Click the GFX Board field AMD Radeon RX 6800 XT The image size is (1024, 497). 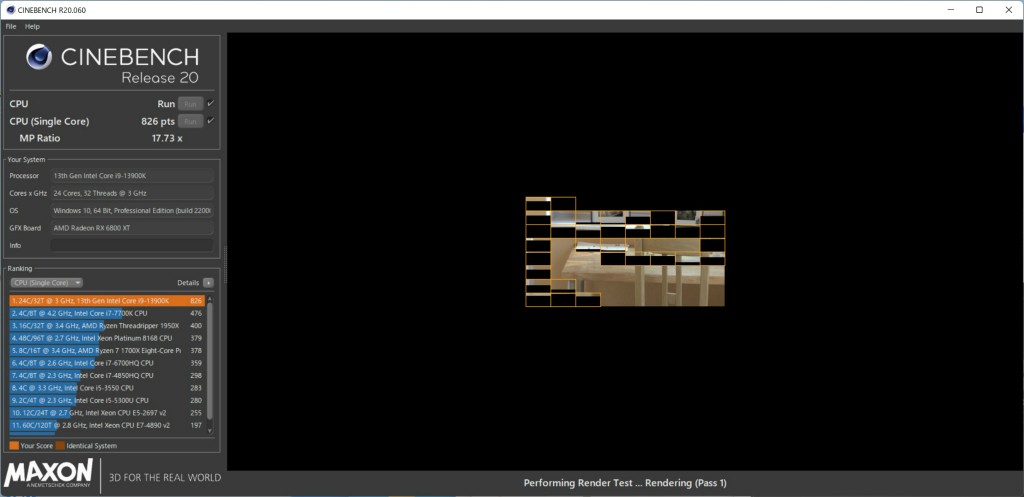[x=132, y=228]
